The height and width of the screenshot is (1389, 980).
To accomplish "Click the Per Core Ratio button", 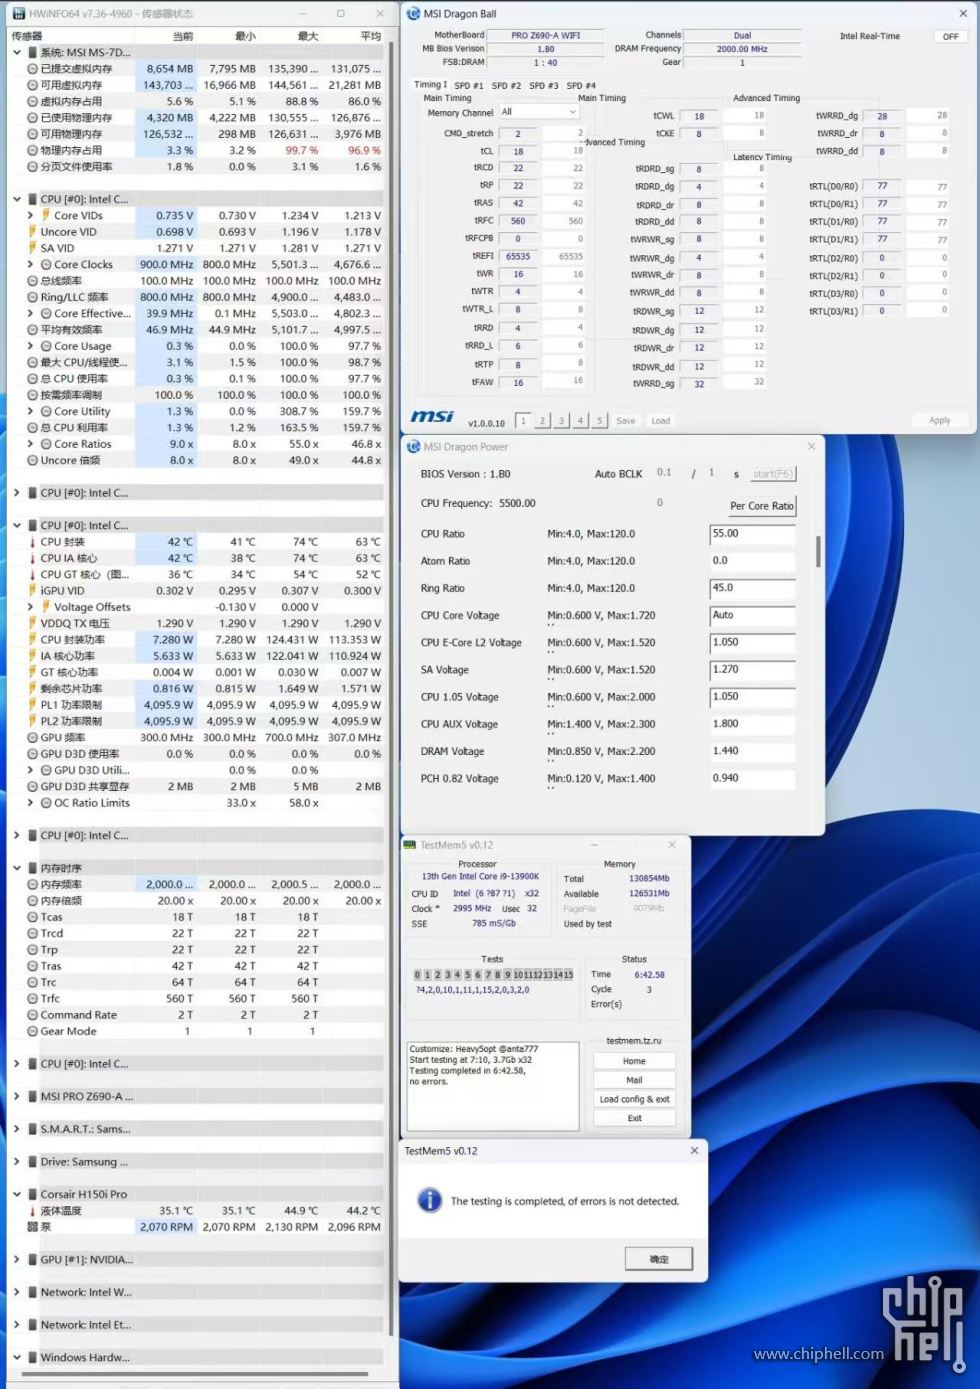I will coord(761,506).
